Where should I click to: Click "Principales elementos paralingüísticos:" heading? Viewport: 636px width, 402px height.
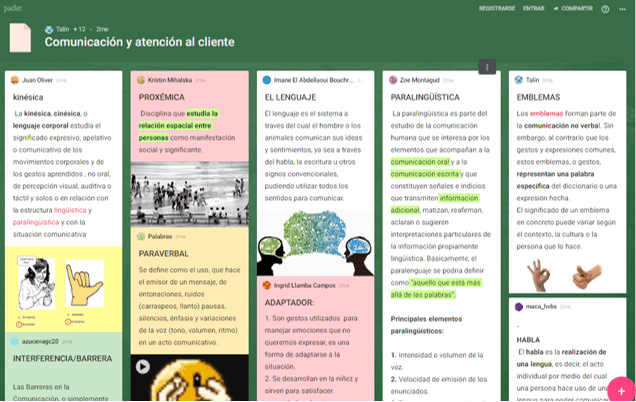[x=426, y=325]
